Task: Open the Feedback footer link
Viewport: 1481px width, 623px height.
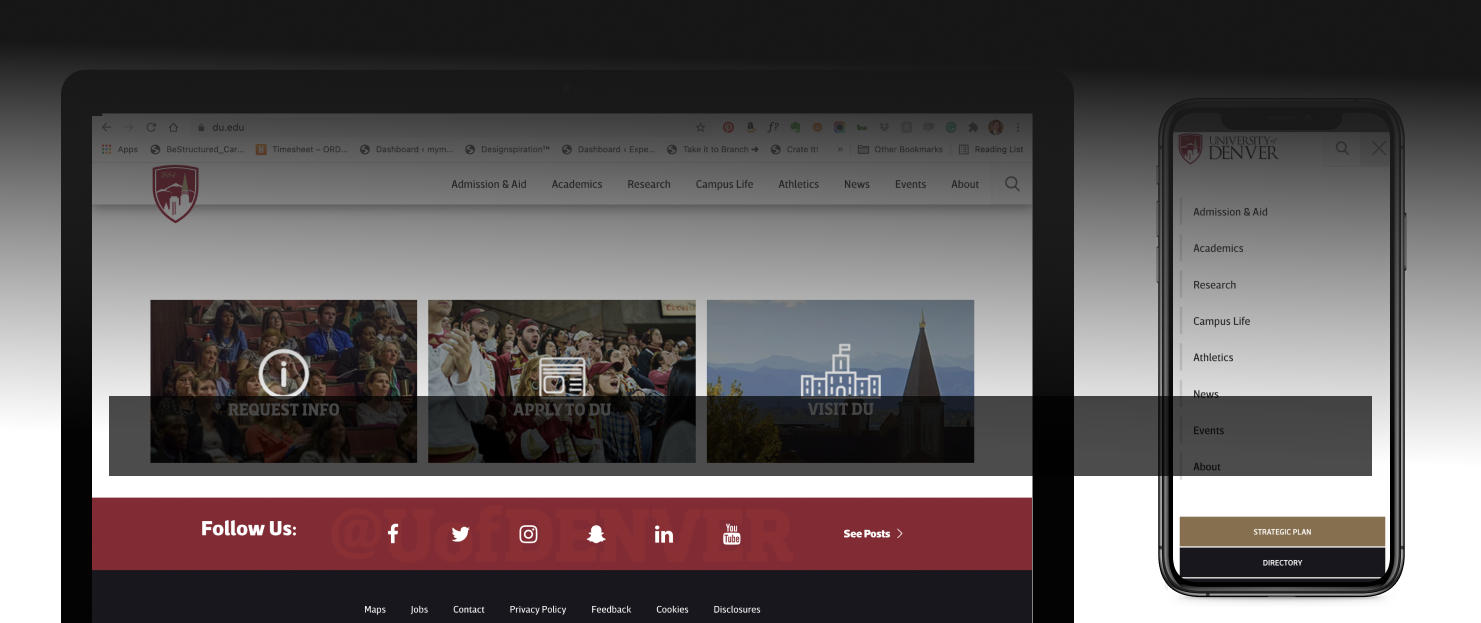Action: coord(611,609)
